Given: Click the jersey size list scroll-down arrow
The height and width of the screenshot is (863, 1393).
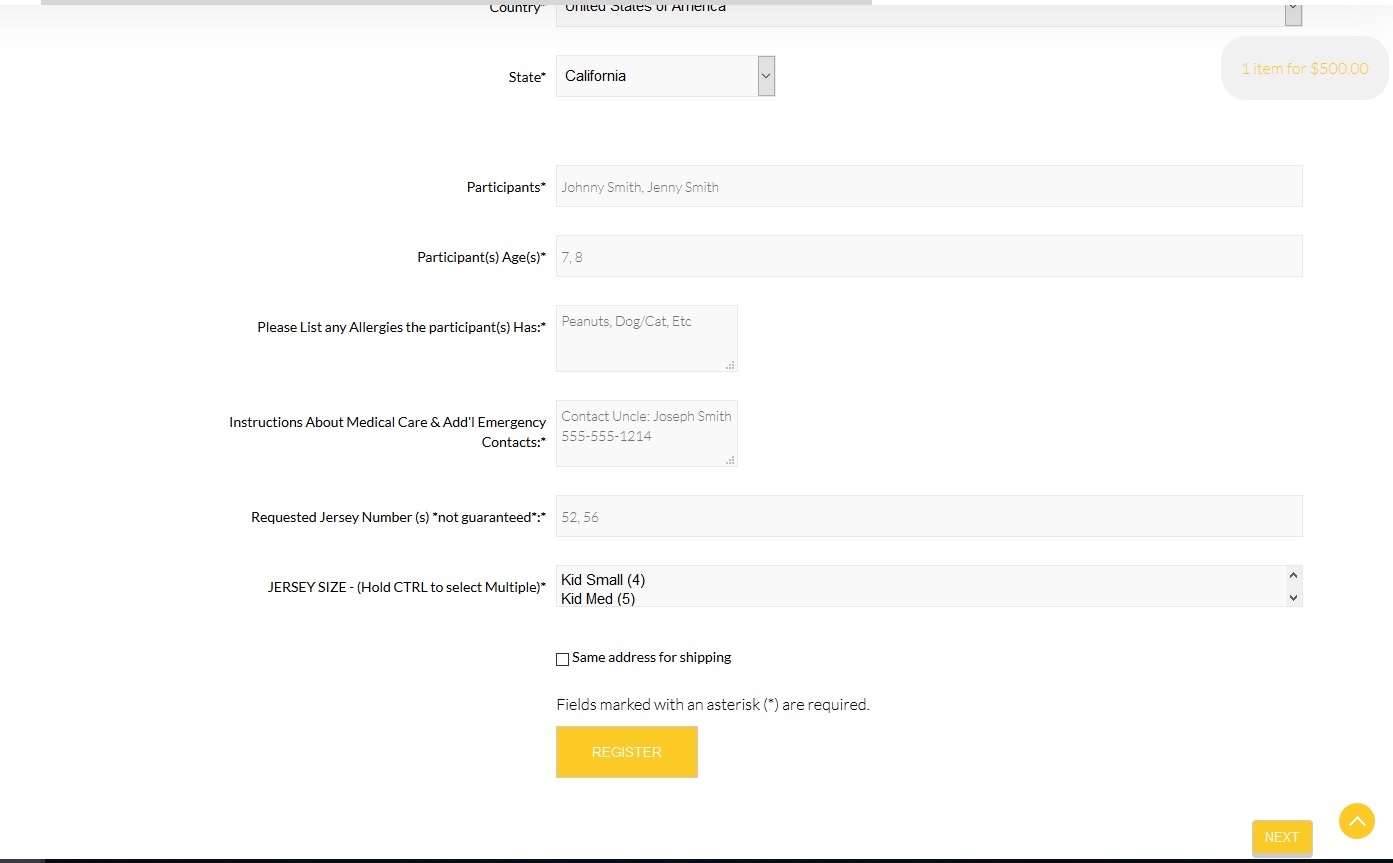Looking at the screenshot, I should point(1293,597).
